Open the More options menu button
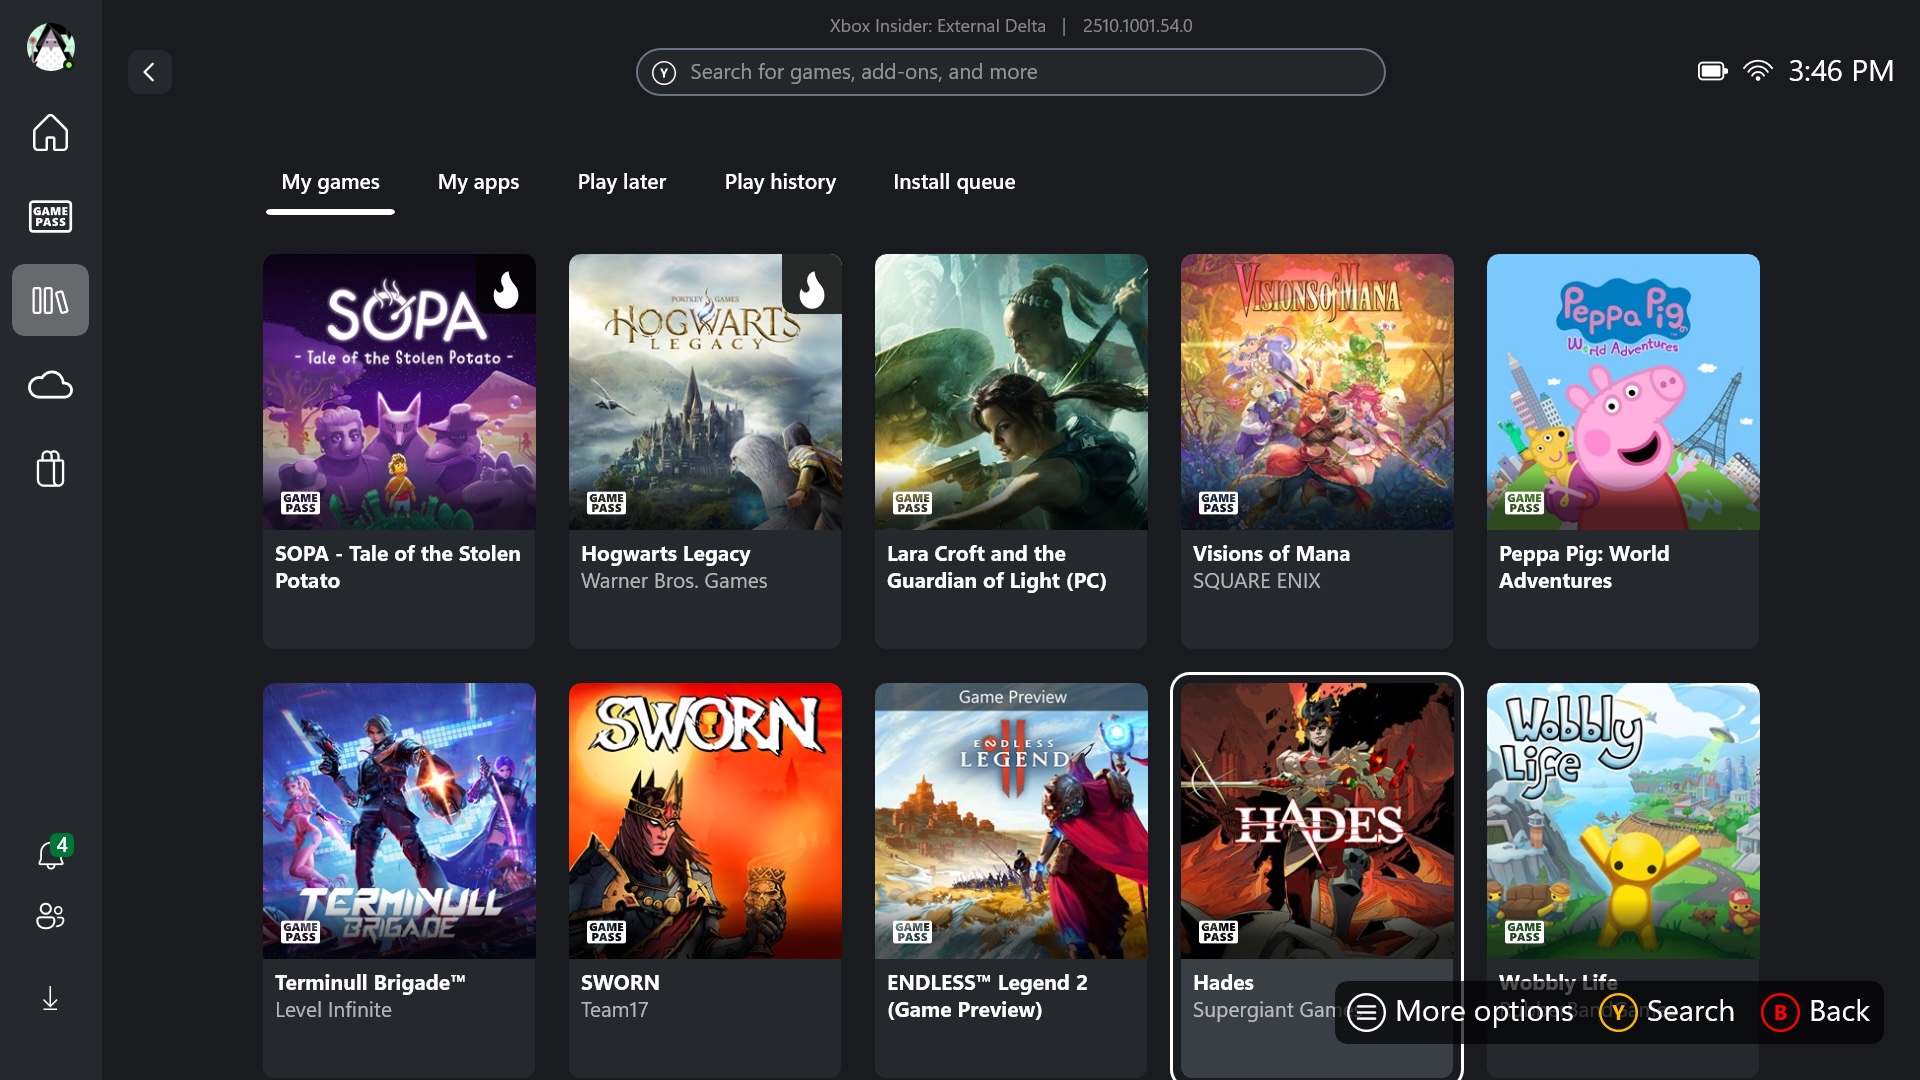The height and width of the screenshot is (1080, 1920). (x=1460, y=1012)
